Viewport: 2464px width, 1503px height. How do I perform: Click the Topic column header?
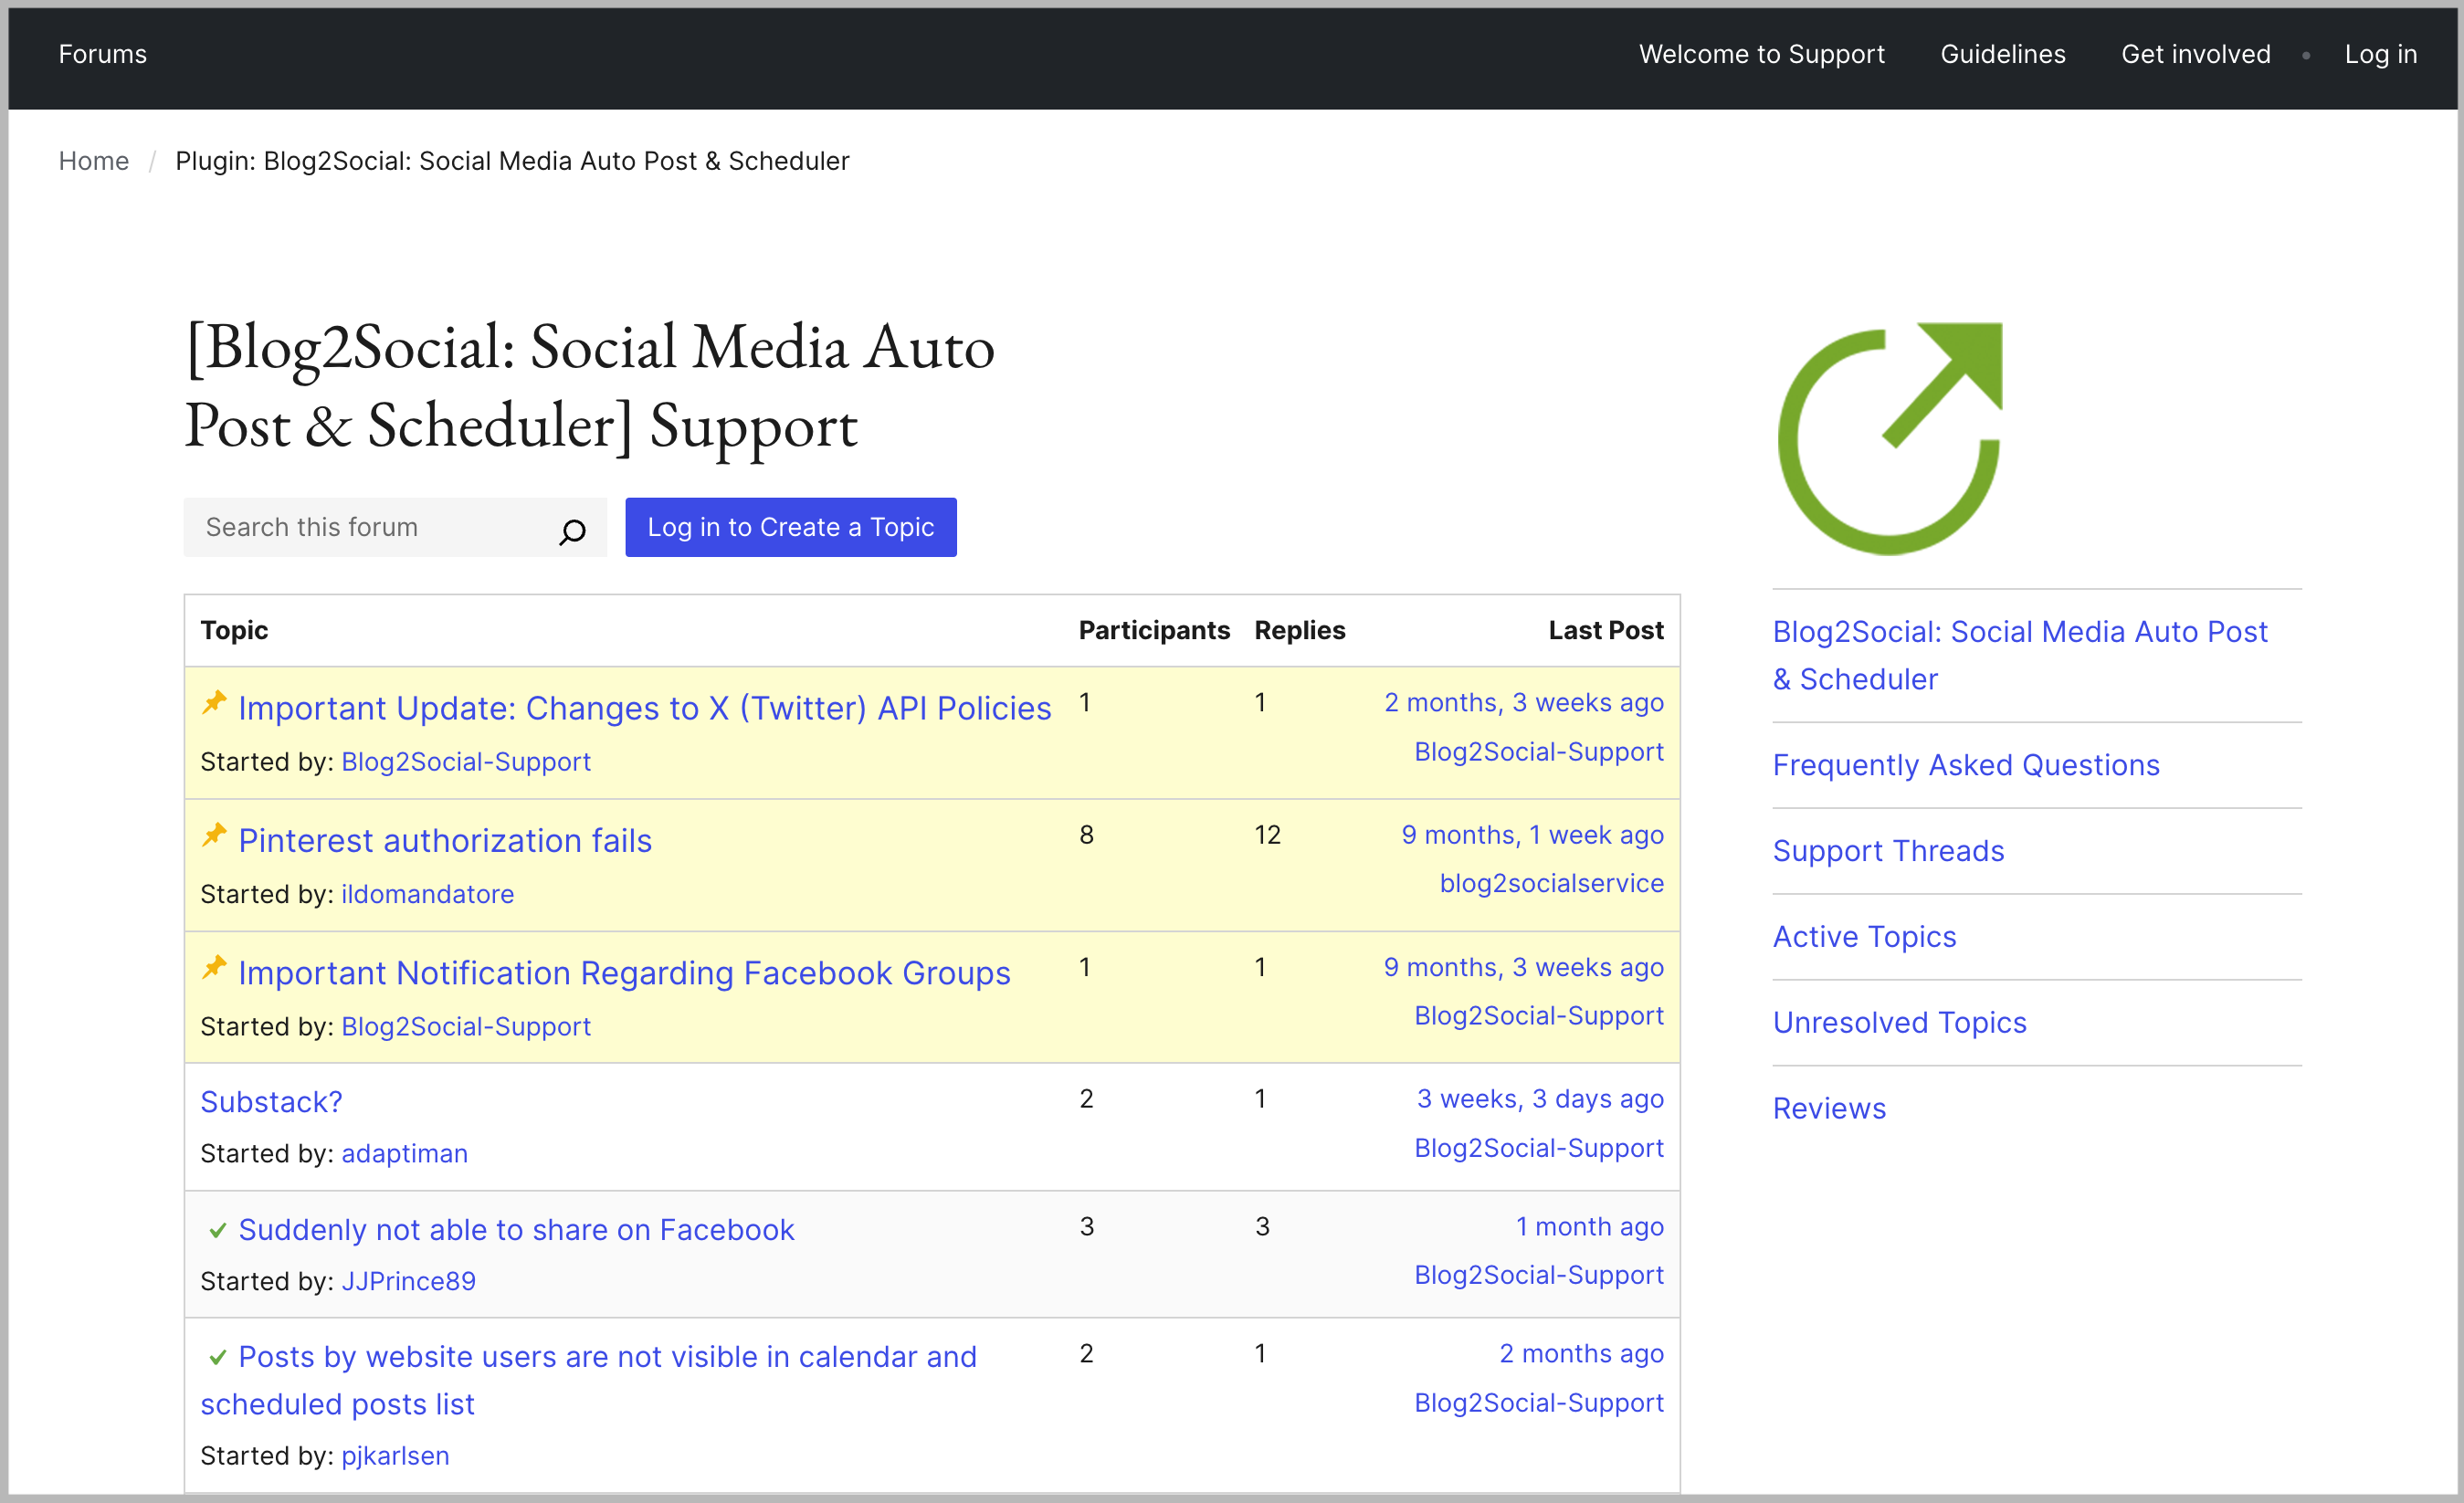point(234,630)
